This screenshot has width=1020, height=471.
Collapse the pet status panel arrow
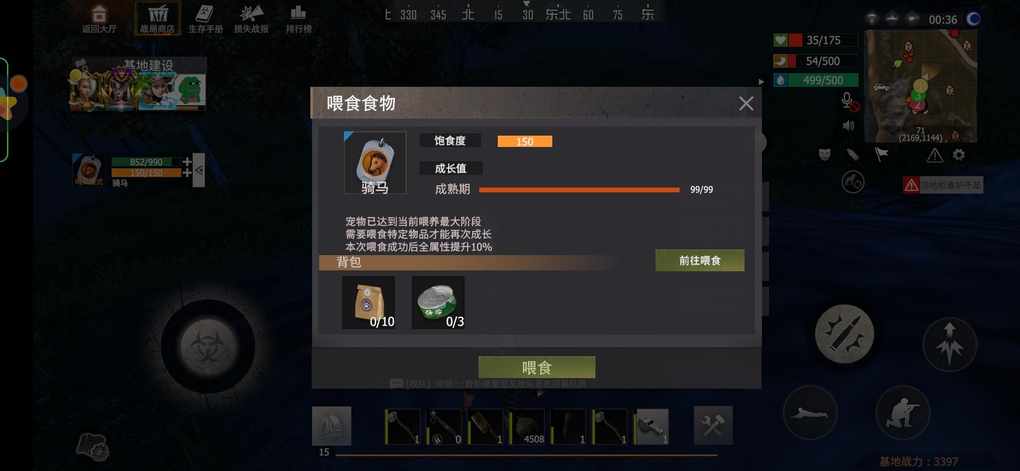point(198,170)
